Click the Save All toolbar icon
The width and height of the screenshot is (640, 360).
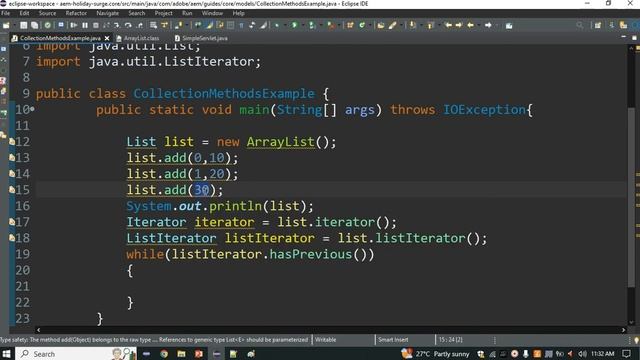pos(35,25)
